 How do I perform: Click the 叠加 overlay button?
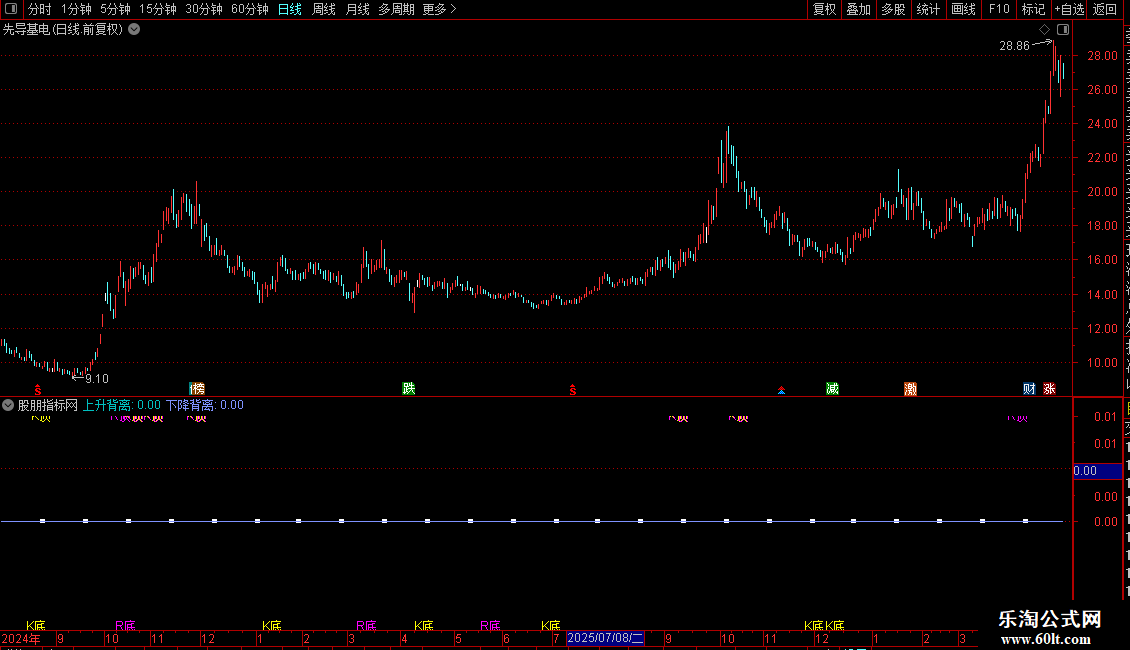(x=858, y=9)
